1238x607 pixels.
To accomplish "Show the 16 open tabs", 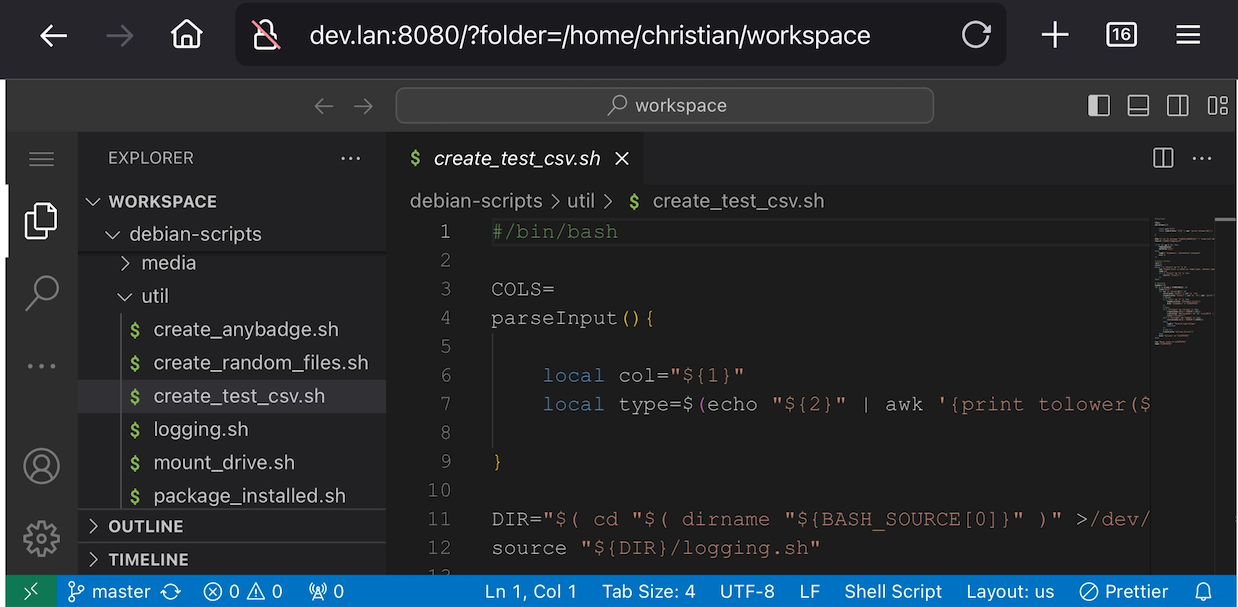I will [x=1122, y=35].
